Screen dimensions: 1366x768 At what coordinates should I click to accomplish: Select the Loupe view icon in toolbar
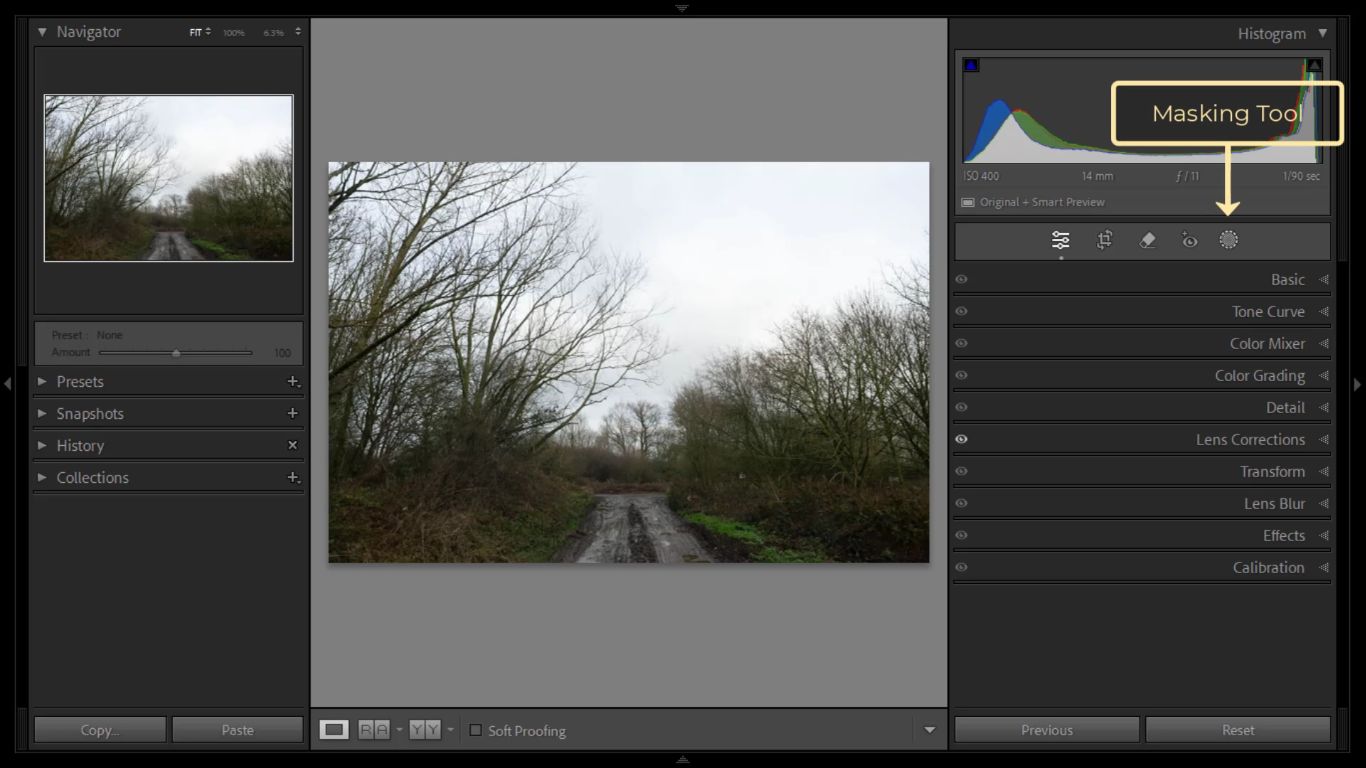(x=334, y=730)
